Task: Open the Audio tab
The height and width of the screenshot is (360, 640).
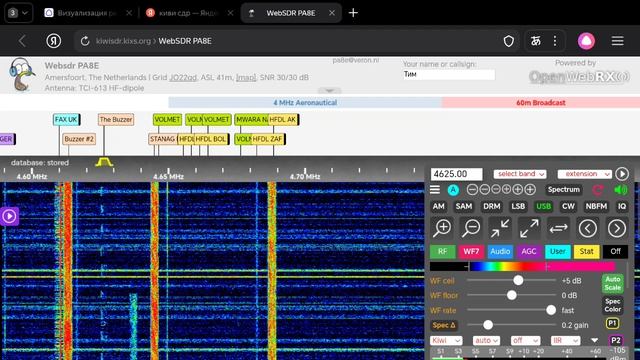Action: pyautogui.click(x=500, y=251)
